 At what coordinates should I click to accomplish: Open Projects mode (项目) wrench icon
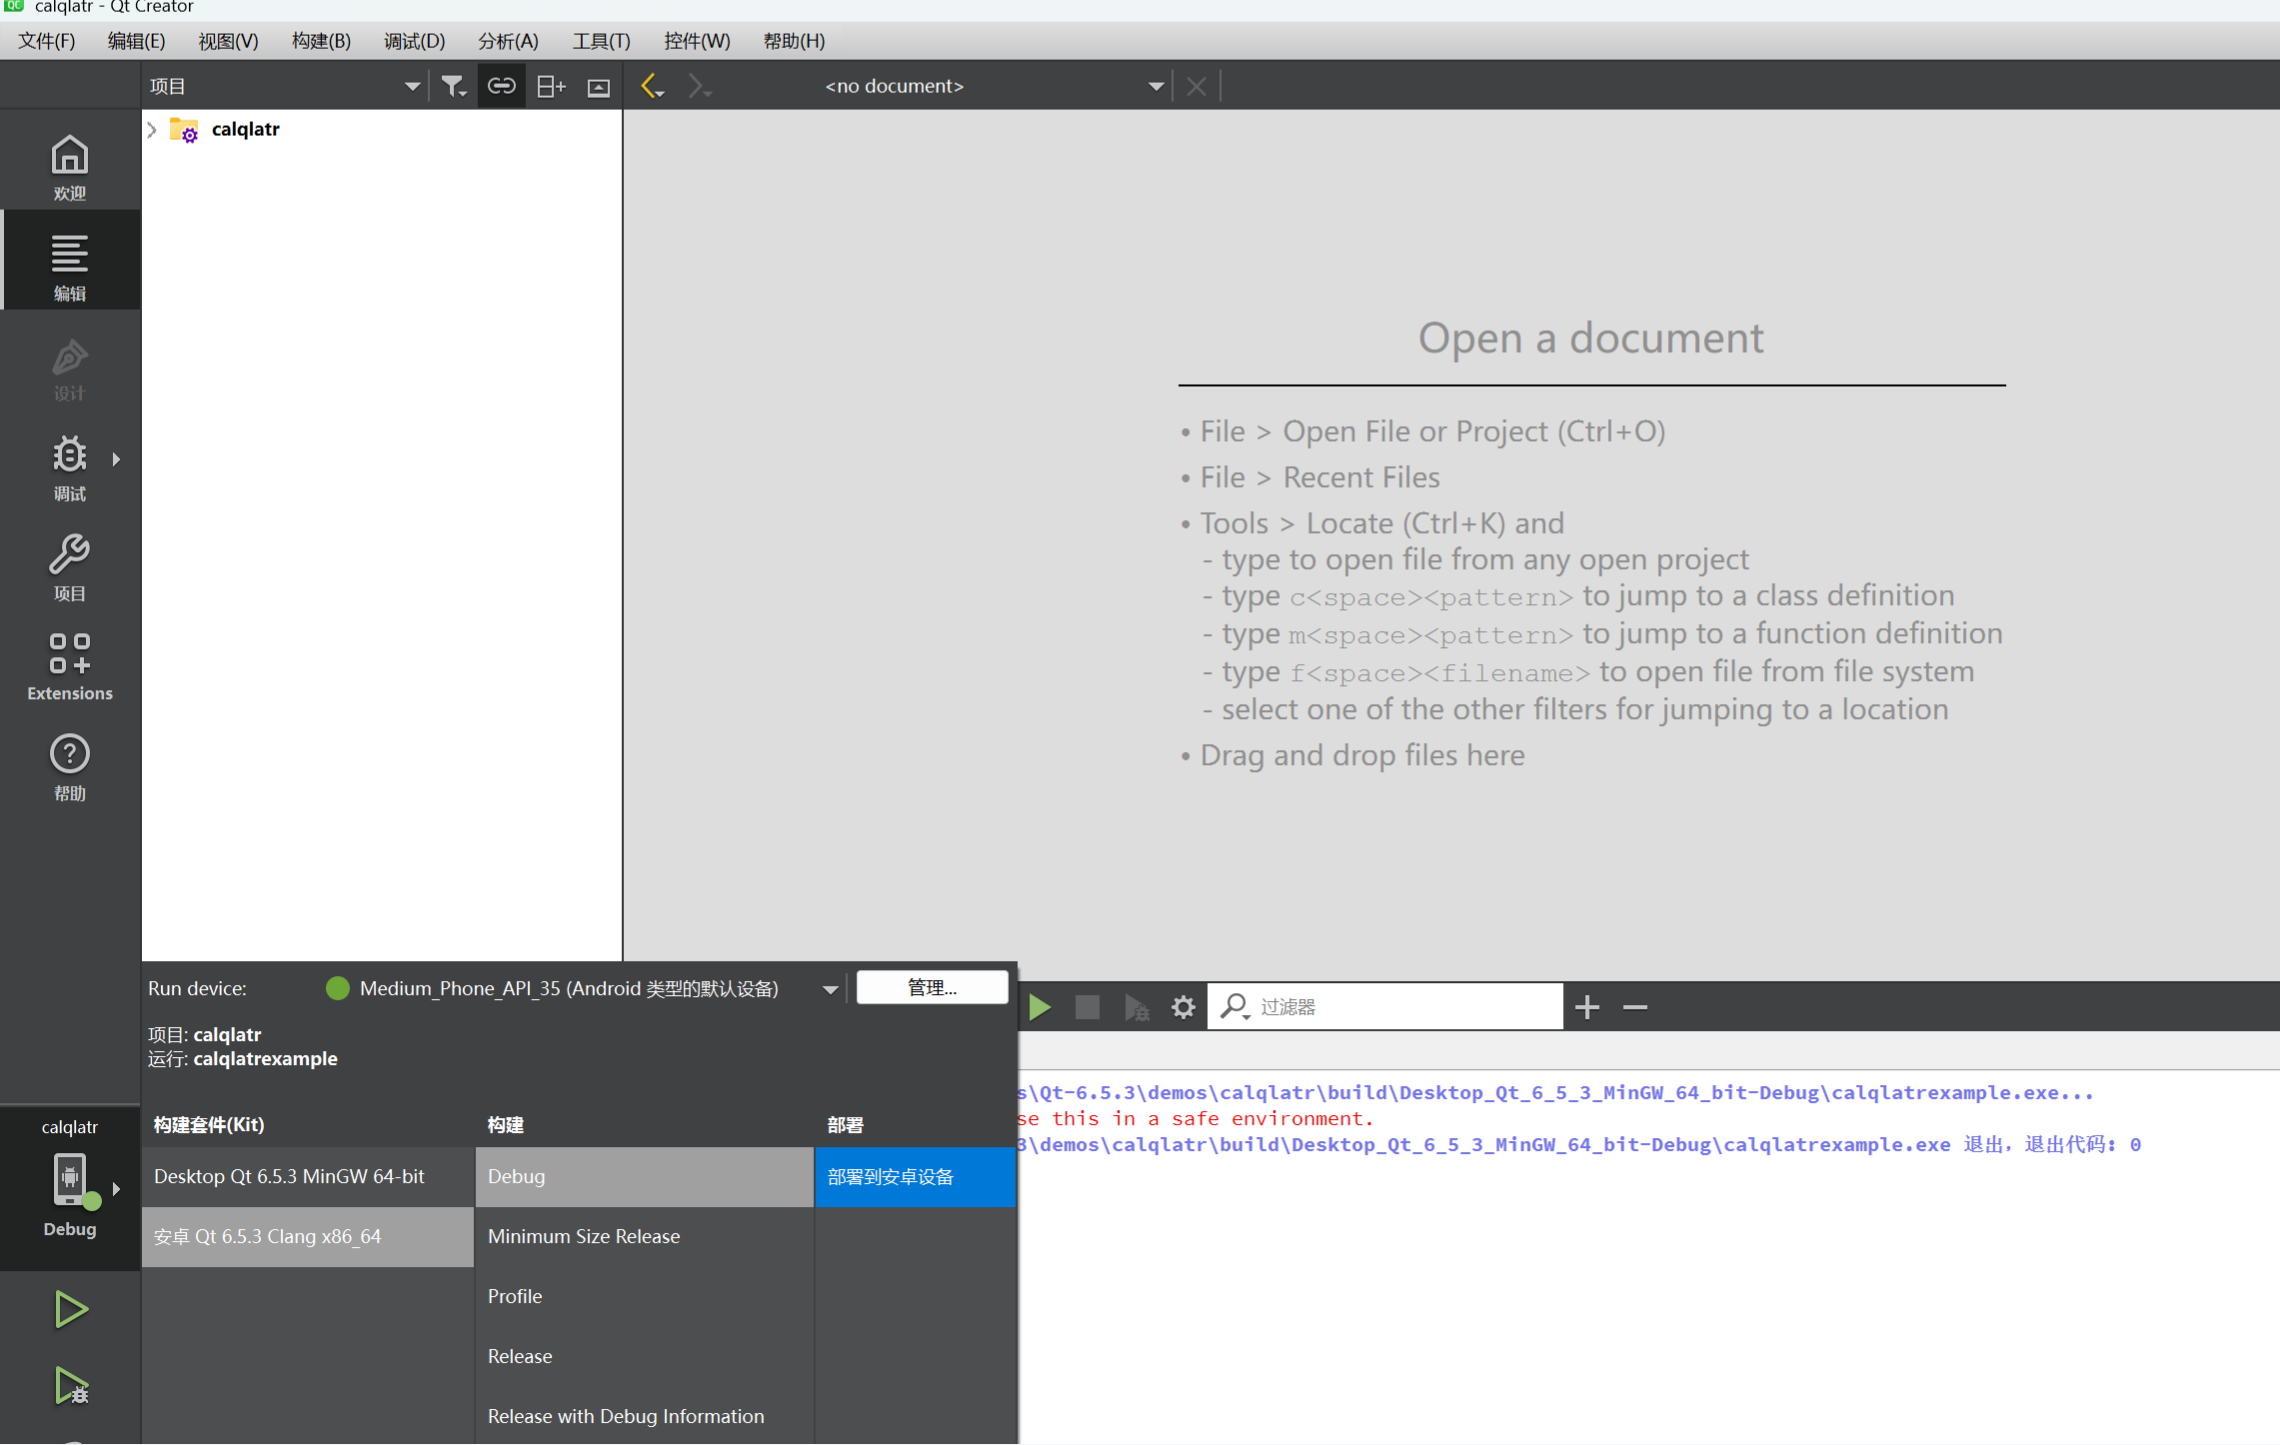(69, 567)
